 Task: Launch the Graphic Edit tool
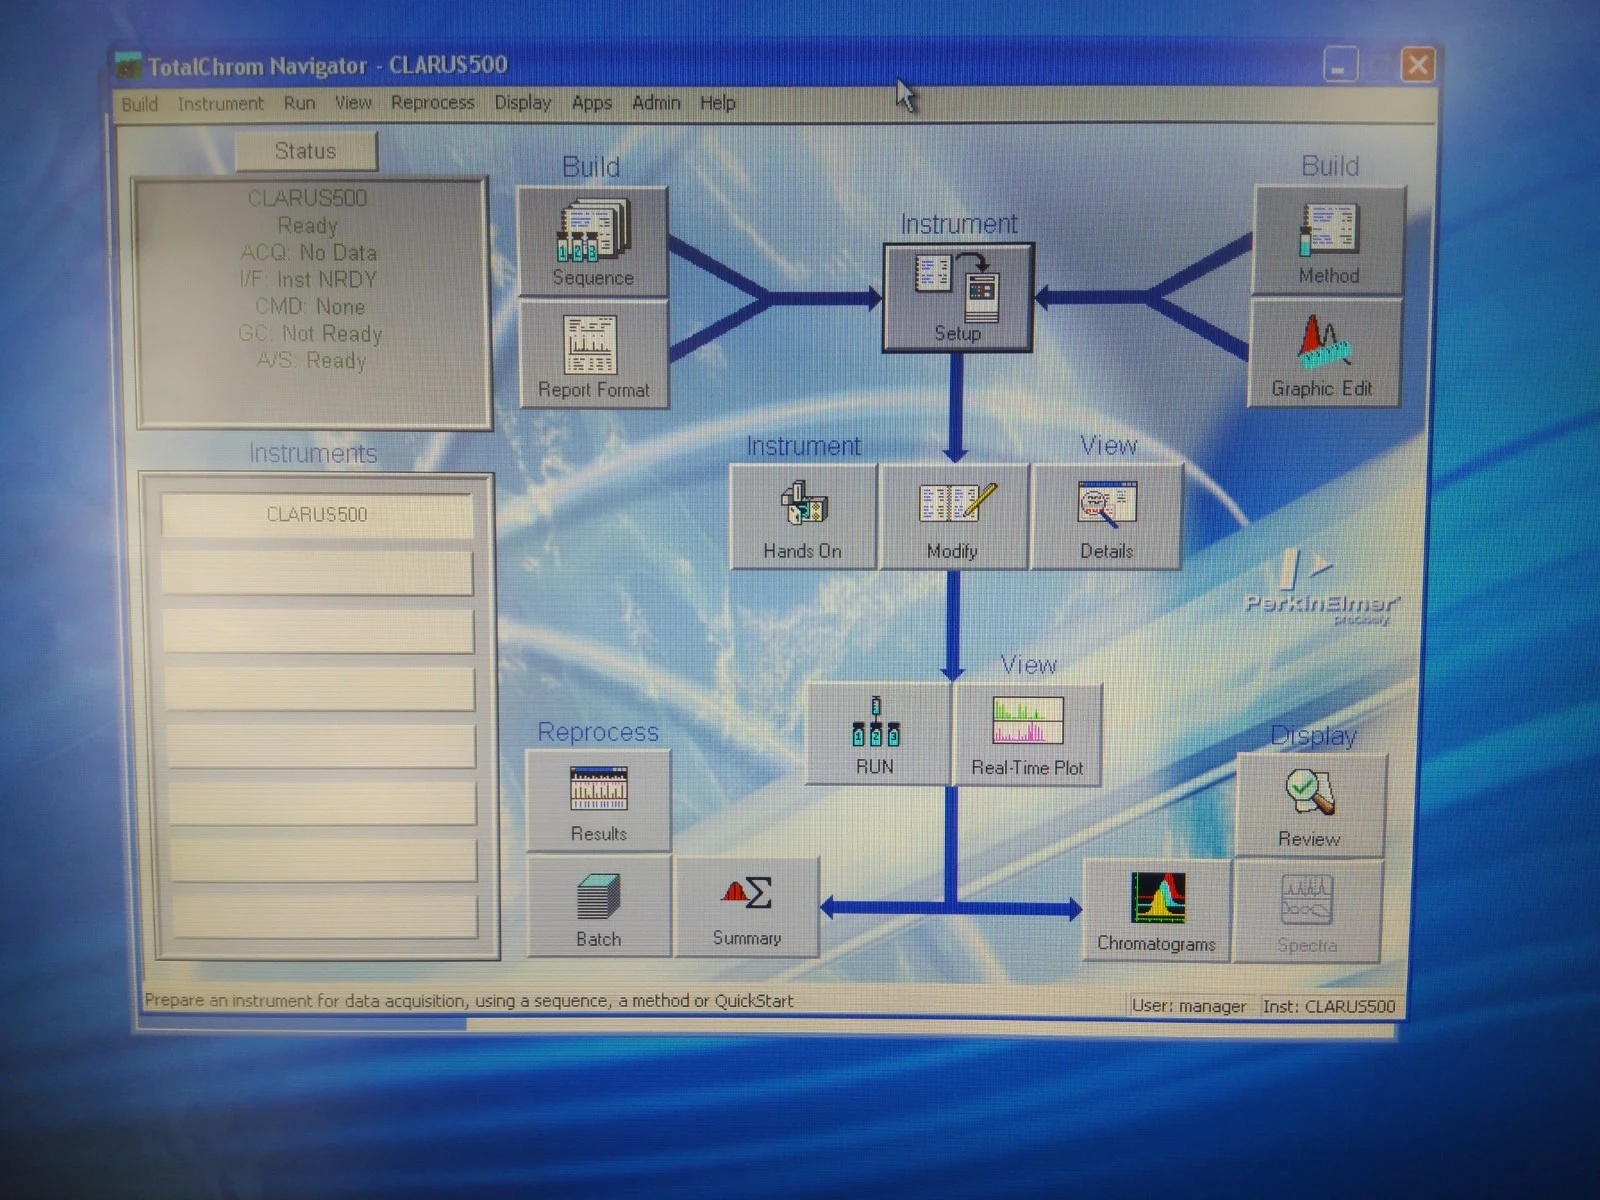(x=1323, y=353)
